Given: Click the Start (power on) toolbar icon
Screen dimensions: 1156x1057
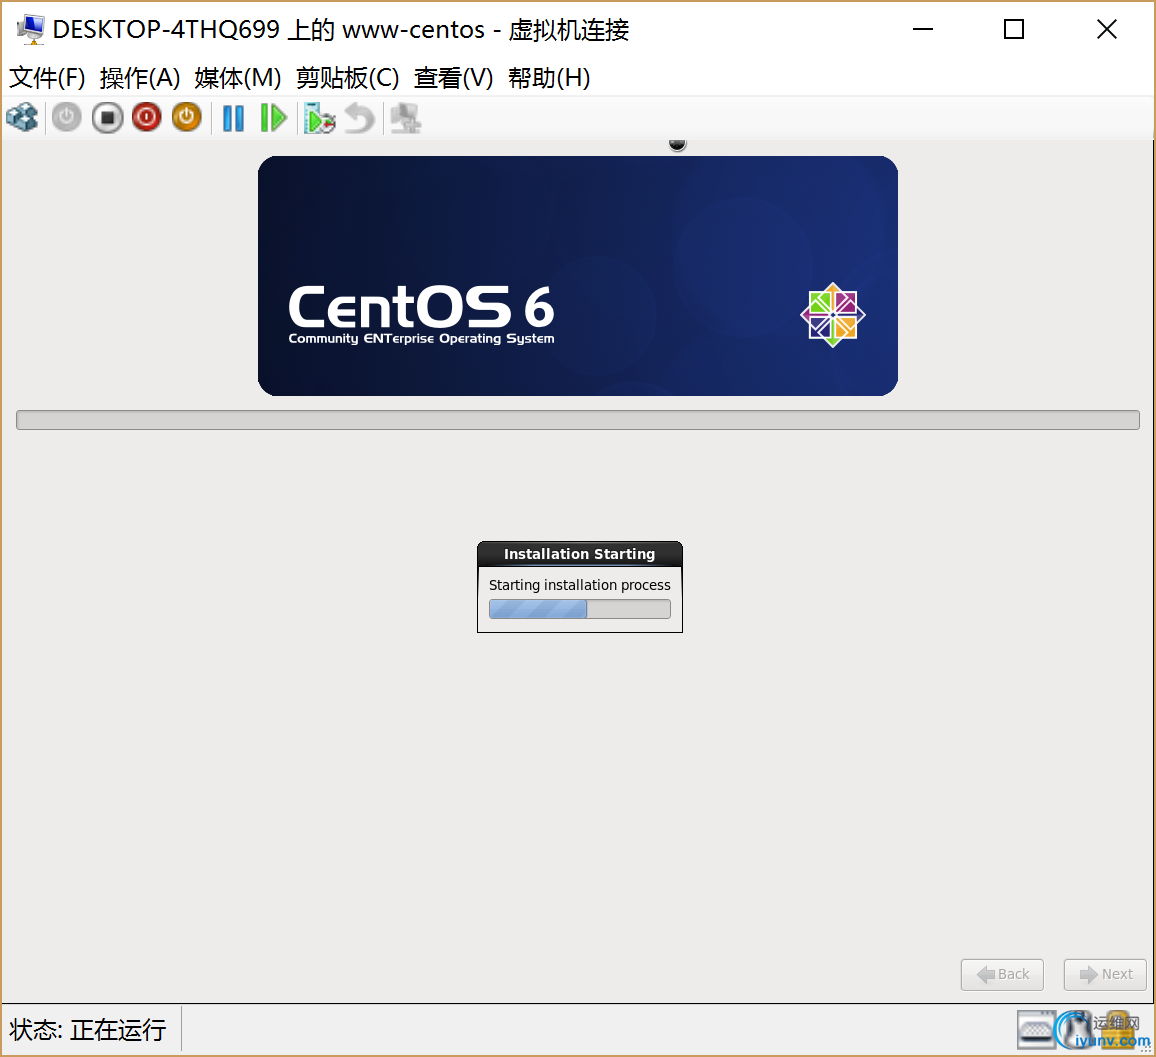Looking at the screenshot, I should click(x=66, y=118).
